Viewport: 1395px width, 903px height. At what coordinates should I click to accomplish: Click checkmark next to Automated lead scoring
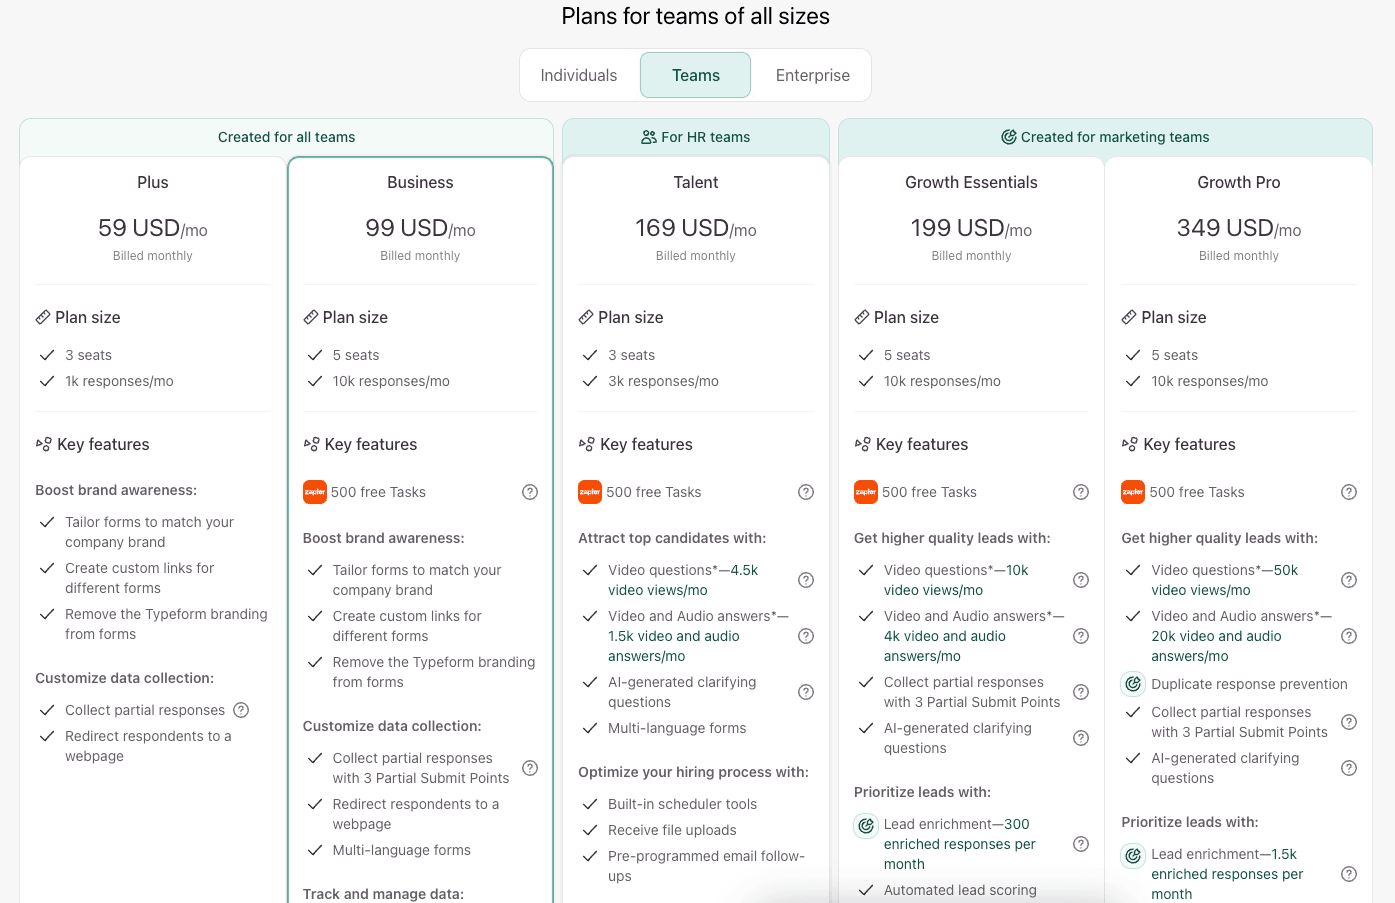(865, 890)
